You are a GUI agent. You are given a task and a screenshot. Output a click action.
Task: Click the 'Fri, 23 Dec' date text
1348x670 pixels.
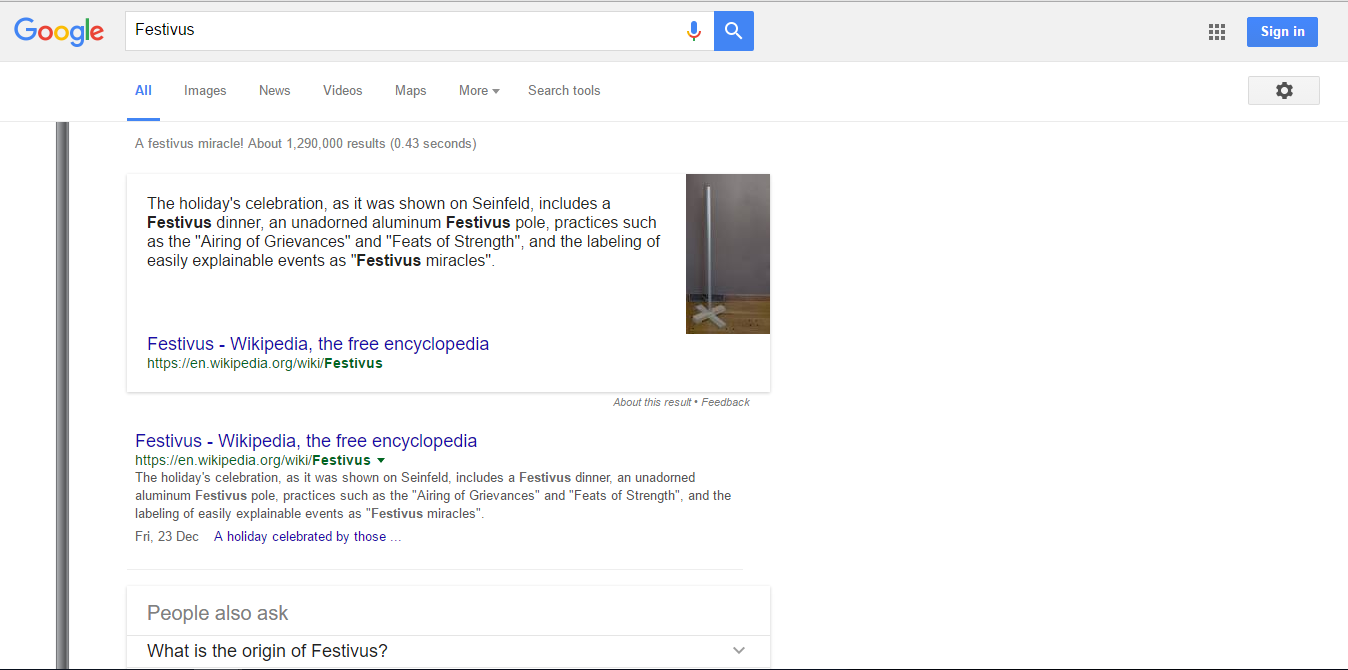click(167, 537)
